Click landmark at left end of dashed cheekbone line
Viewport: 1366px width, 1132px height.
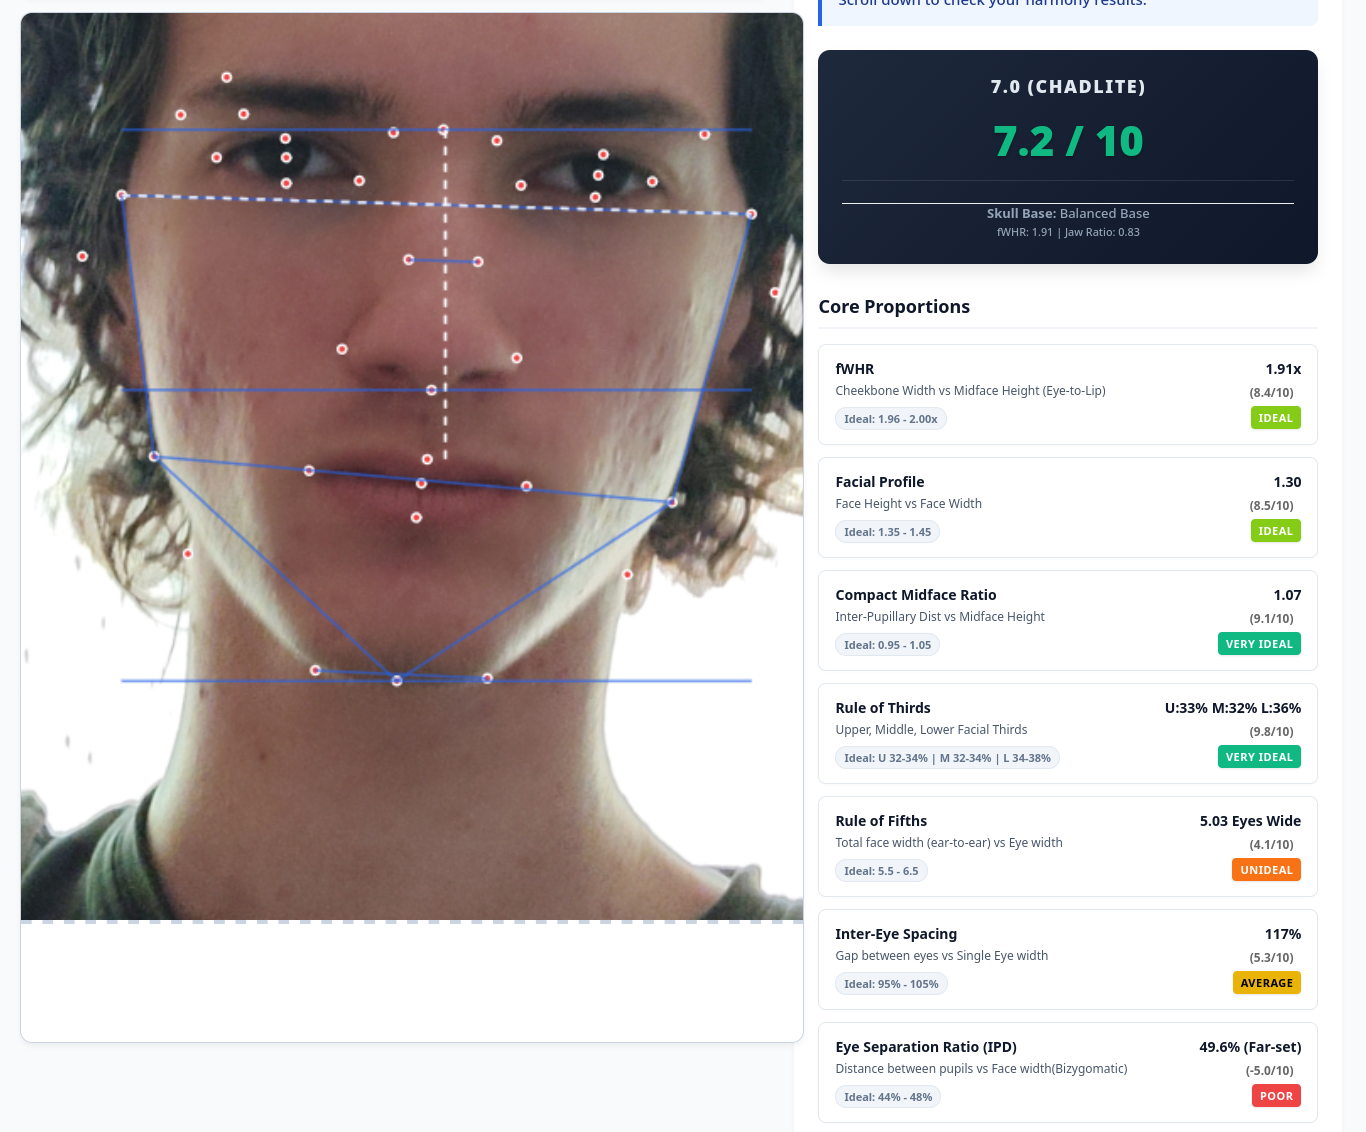[x=122, y=196]
